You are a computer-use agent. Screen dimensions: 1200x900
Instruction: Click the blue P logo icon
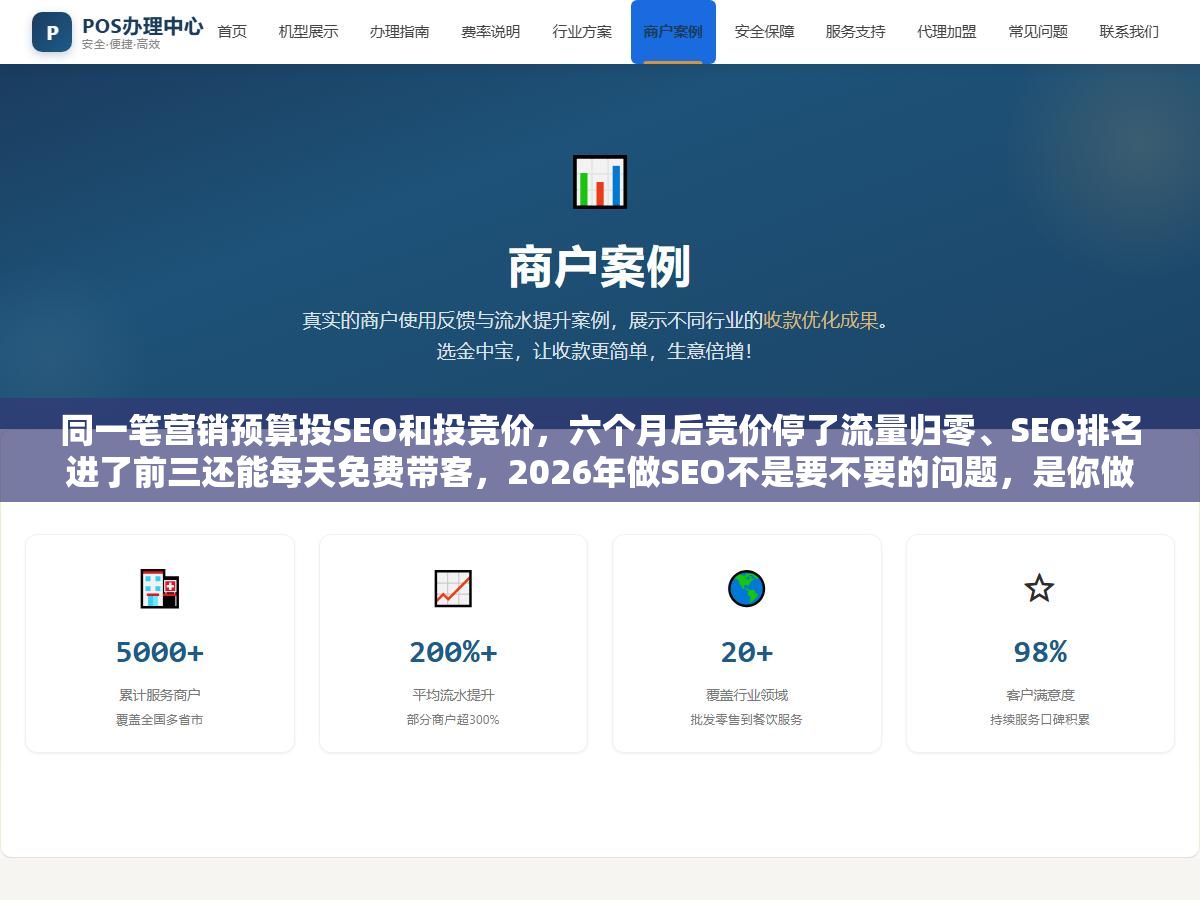[52, 32]
